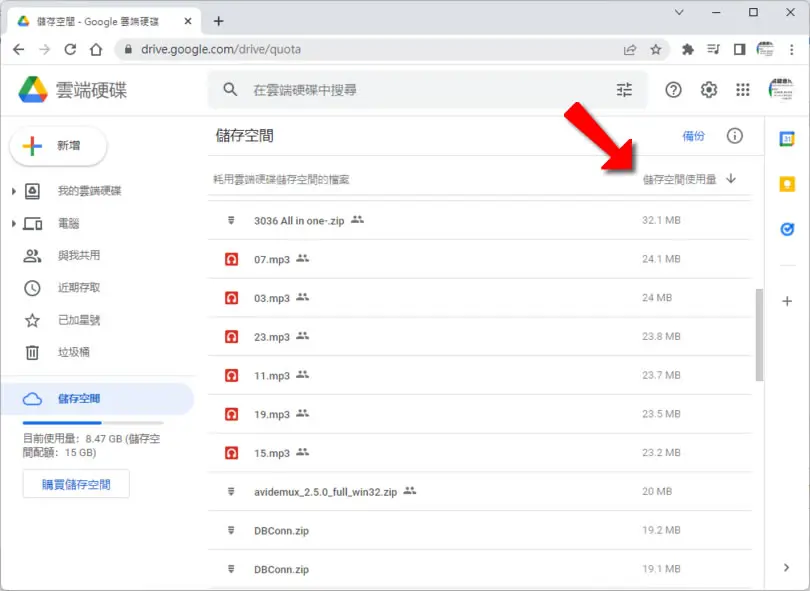Click the file list vertical scrollbar
The height and width of the screenshot is (591, 810).
759,335
